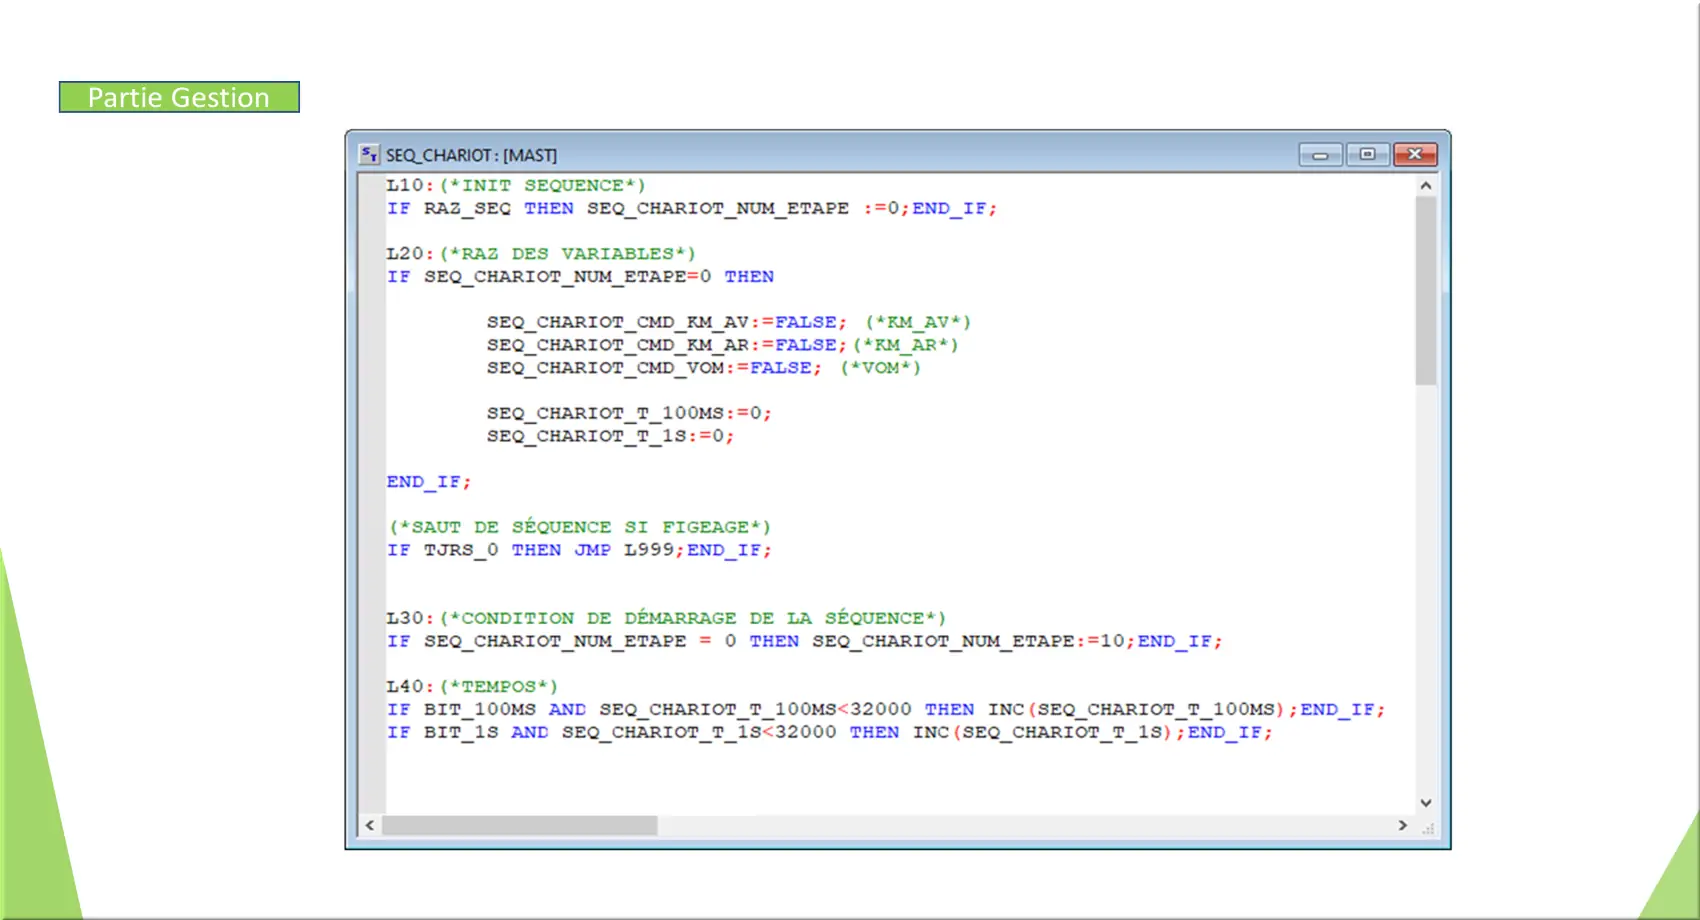Click the INC(SEQ_CHARIOT_T_100MS) call

tap(1137, 709)
